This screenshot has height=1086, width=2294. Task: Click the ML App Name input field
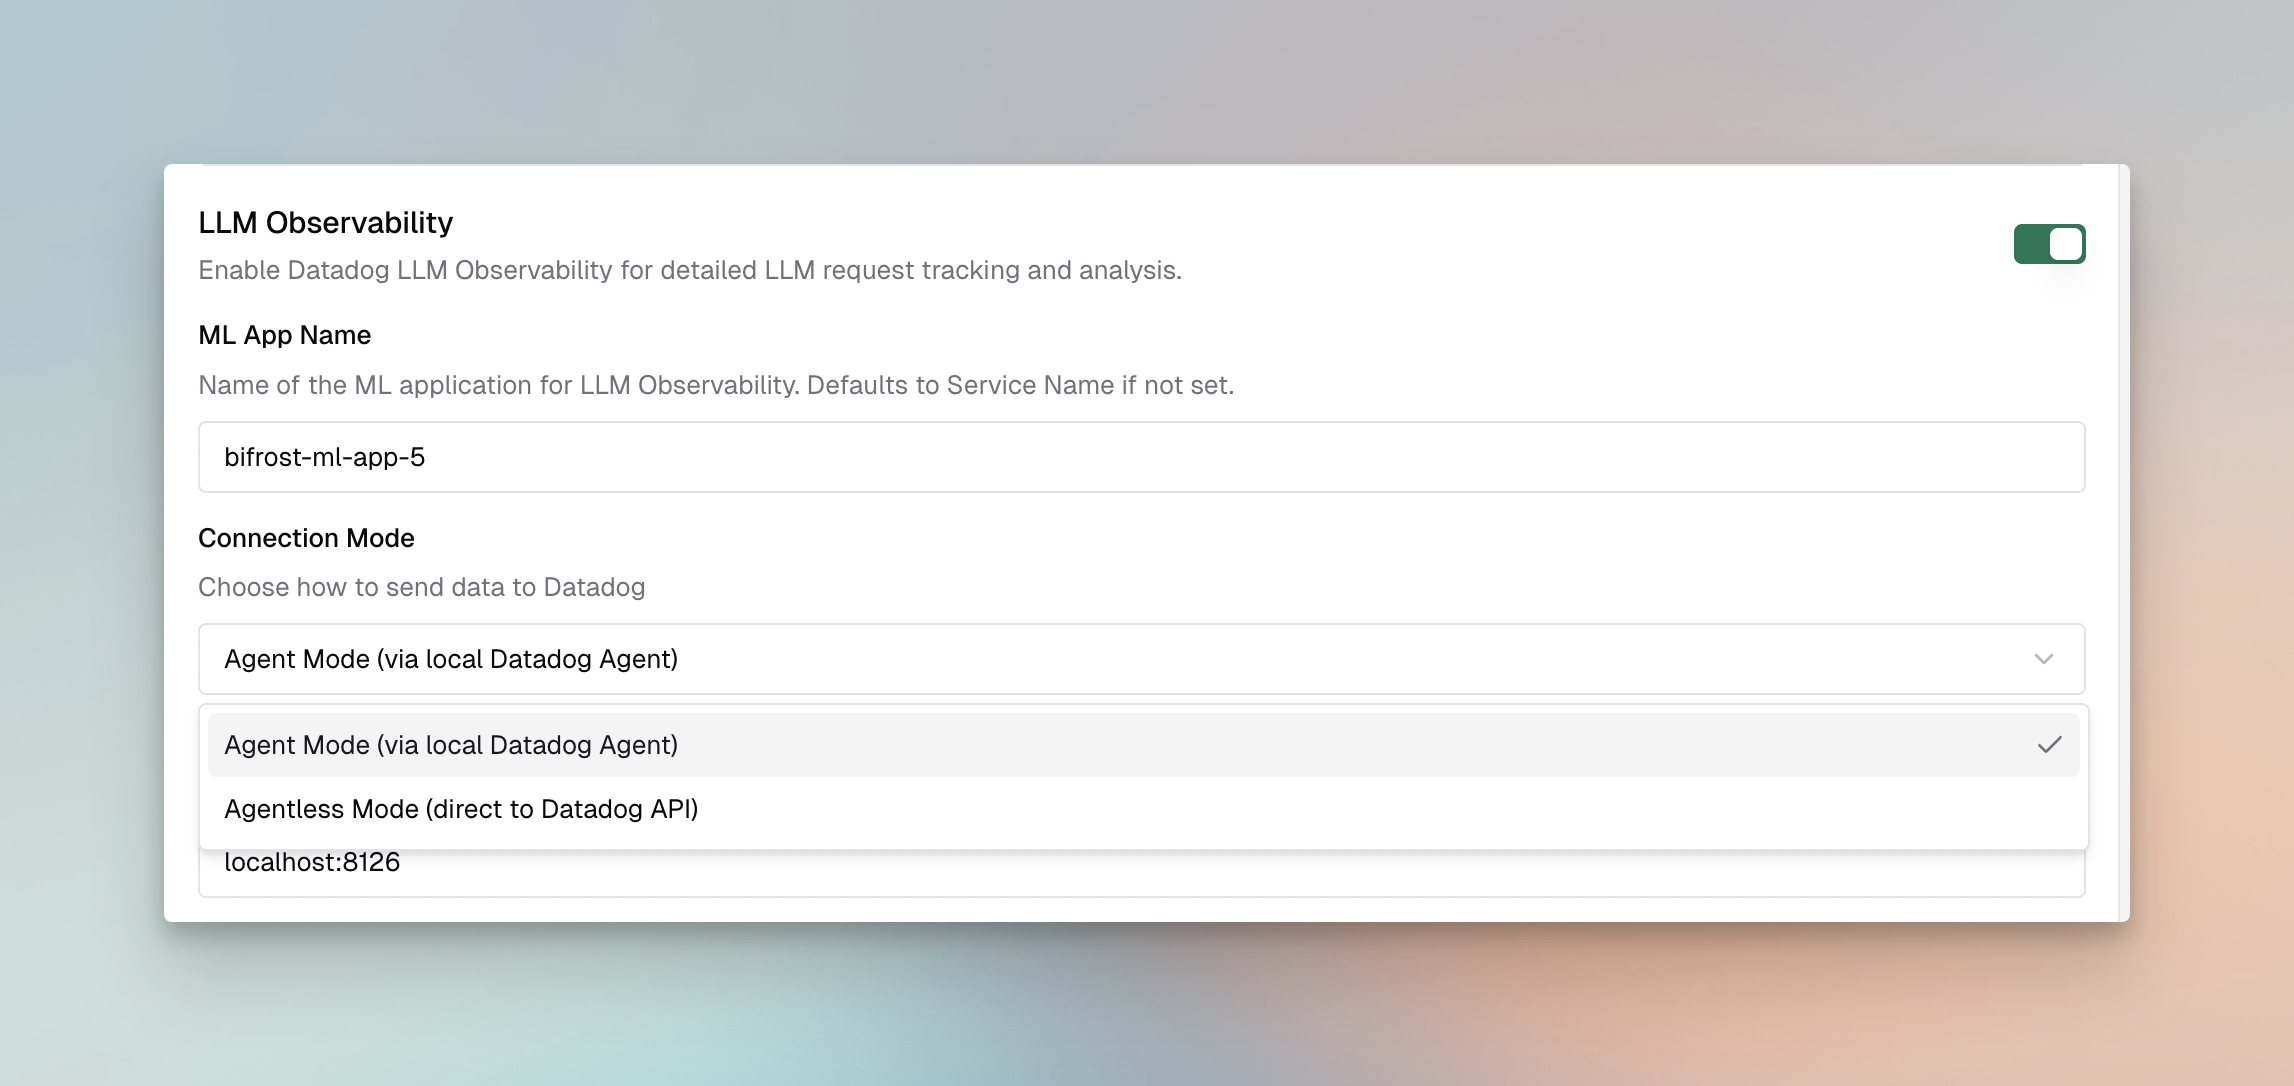(1141, 457)
